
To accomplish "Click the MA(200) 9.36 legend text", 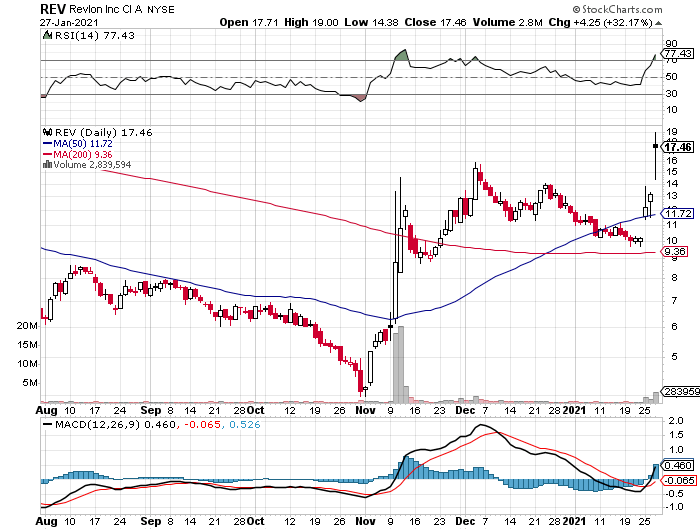I will click(83, 154).
